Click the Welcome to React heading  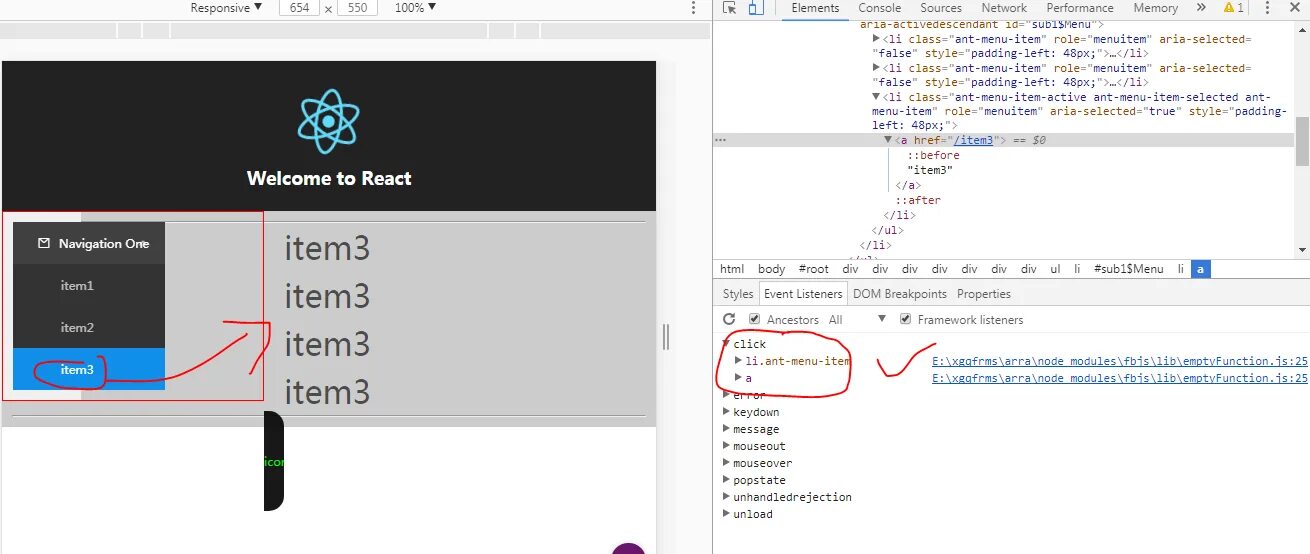pyautogui.click(x=329, y=179)
